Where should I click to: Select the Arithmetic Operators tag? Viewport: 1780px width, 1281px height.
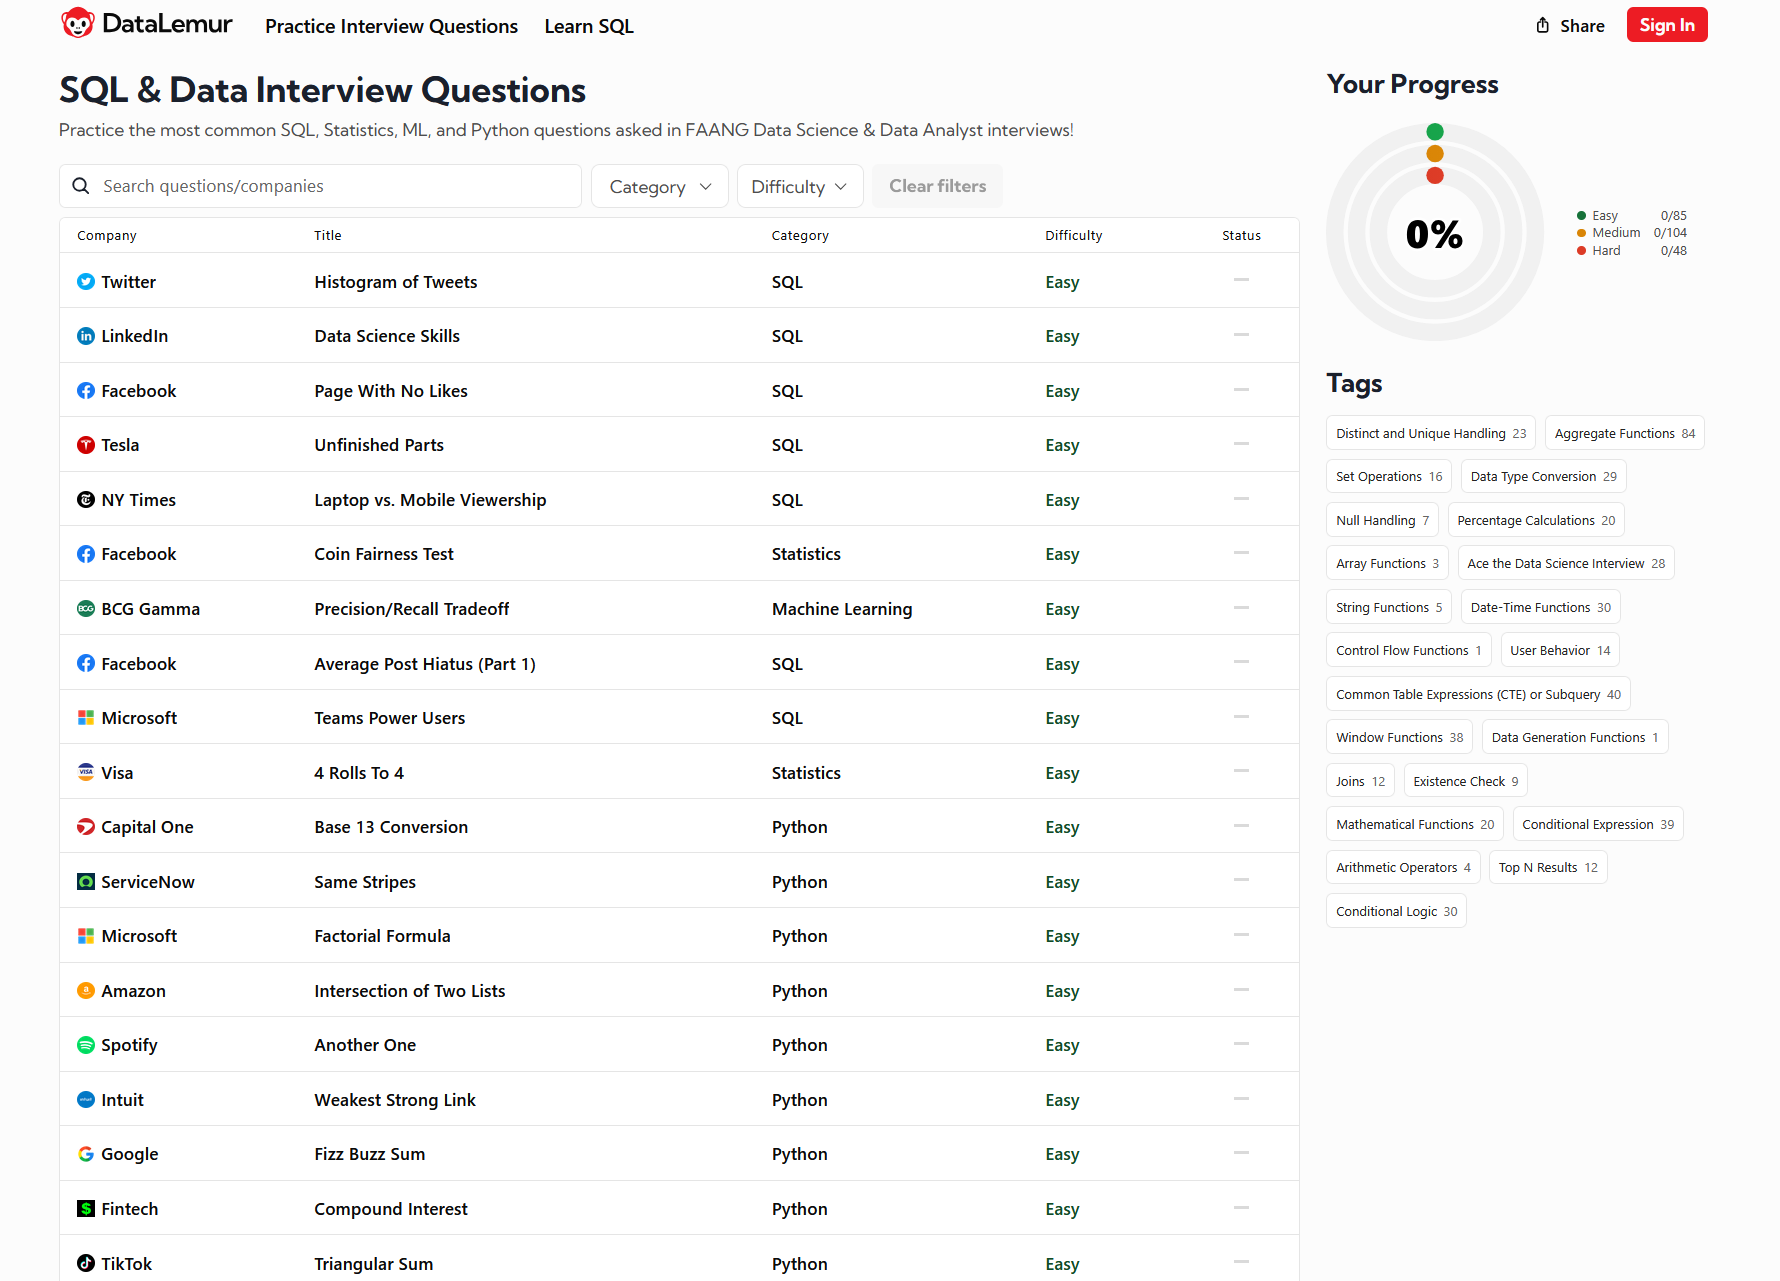1403,867
